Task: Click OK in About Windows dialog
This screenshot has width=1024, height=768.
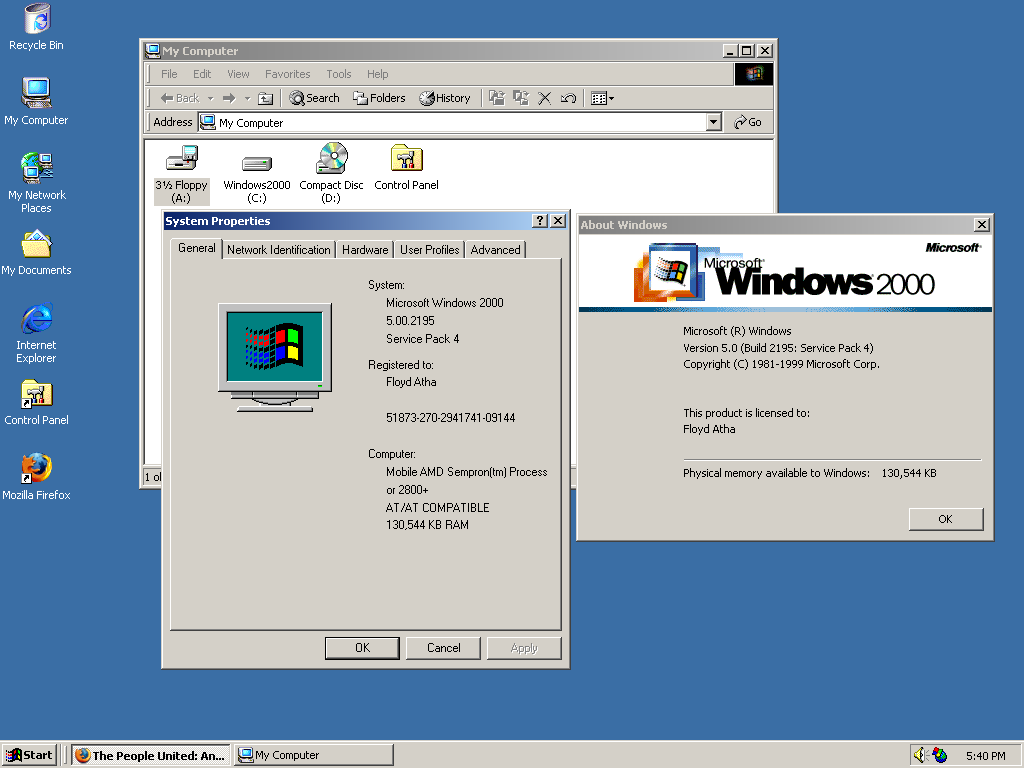Action: (945, 519)
